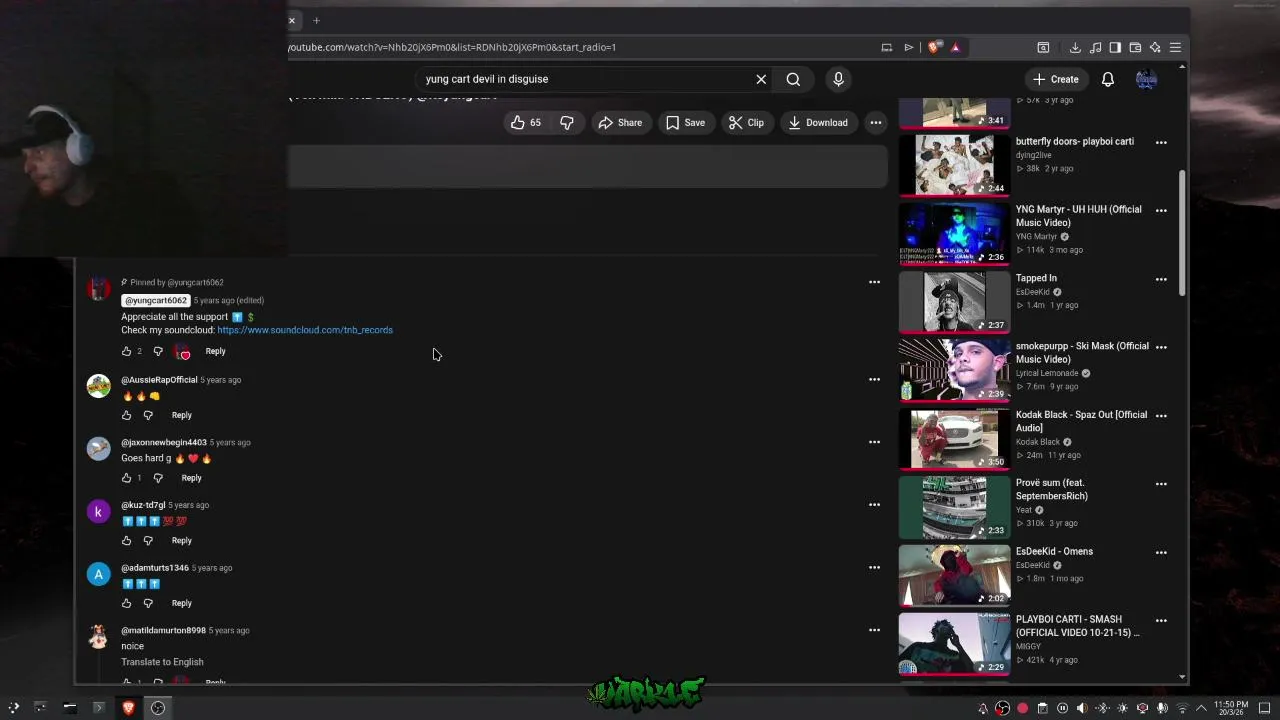Open options for @adamturts1346 comment

tap(874, 567)
